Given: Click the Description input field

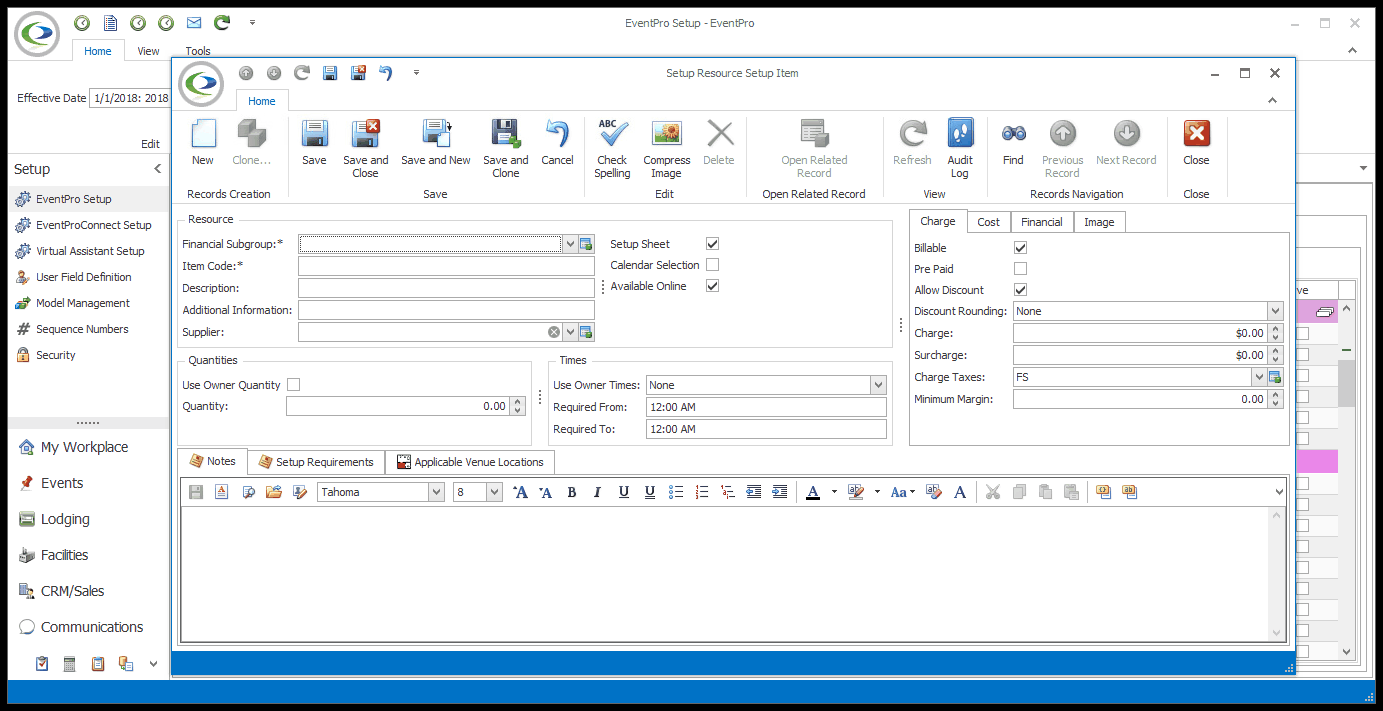Looking at the screenshot, I should pyautogui.click(x=446, y=288).
